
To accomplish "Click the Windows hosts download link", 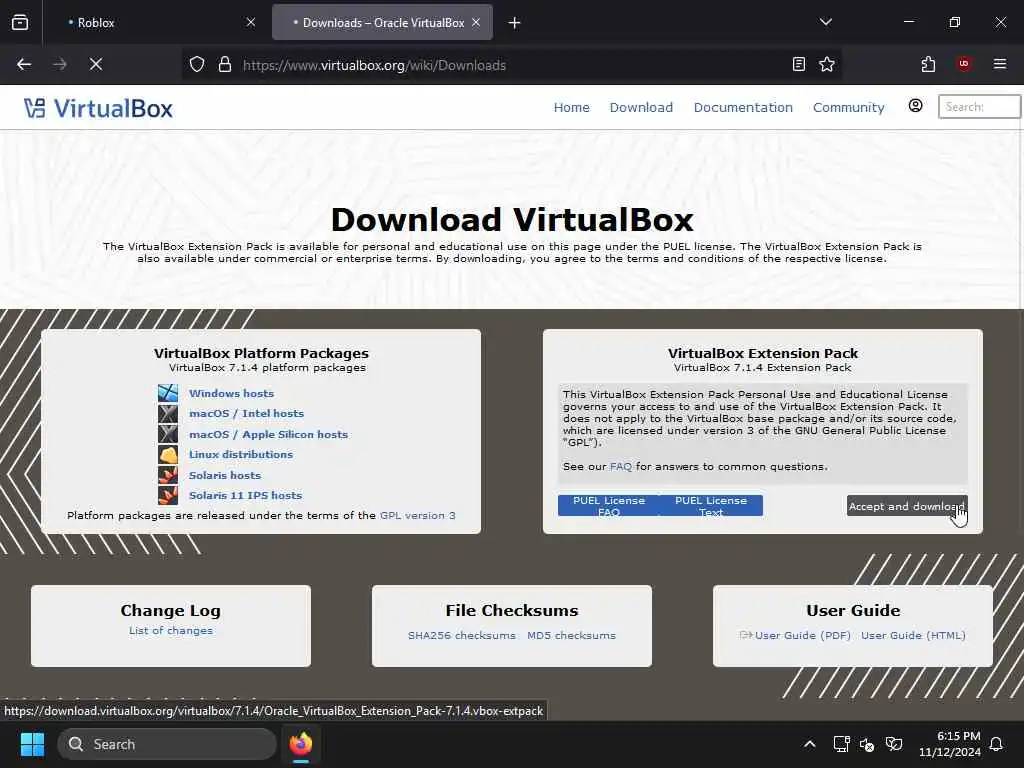I will [231, 393].
